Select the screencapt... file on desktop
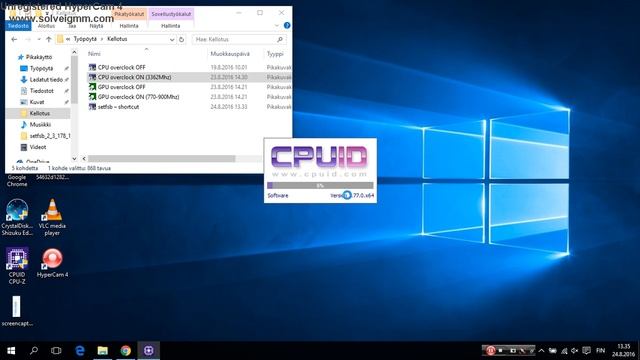Viewport: 640px width, 360px height. (x=17, y=311)
